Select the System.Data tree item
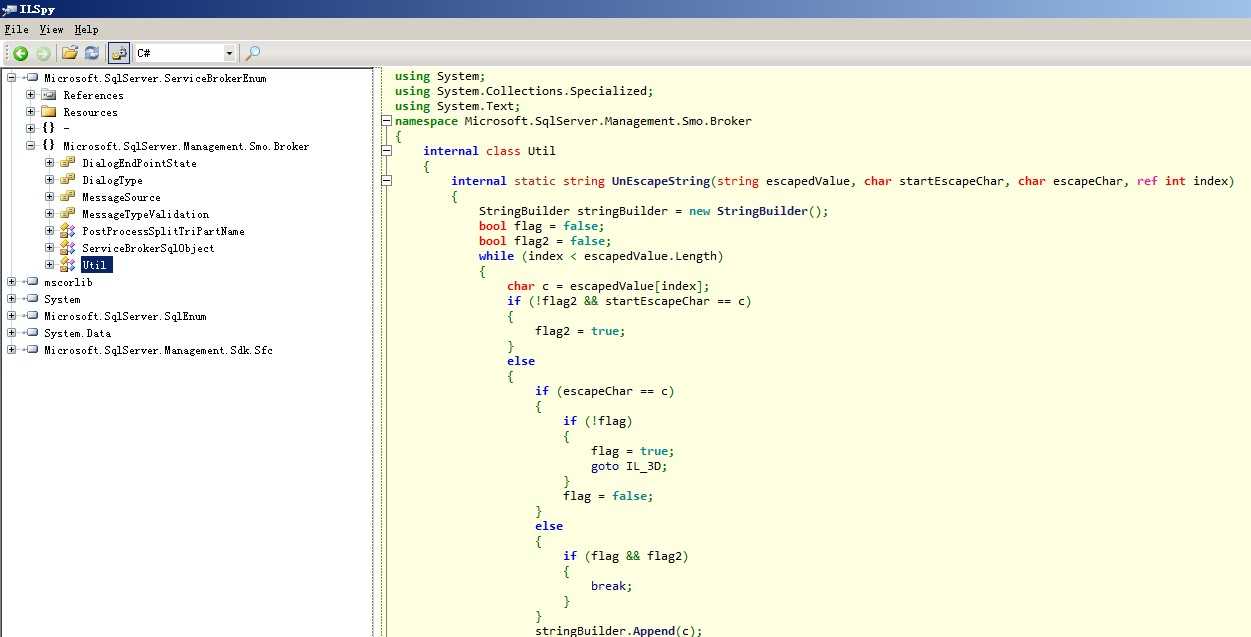 [x=77, y=333]
